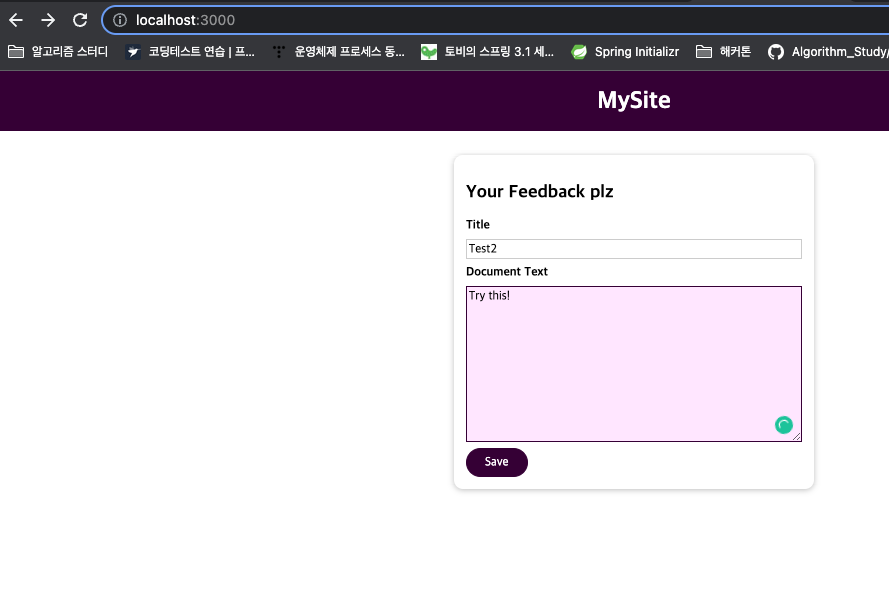889x608 pixels.
Task: Click the Spring Initializr leaf favicon
Action: coord(579,52)
